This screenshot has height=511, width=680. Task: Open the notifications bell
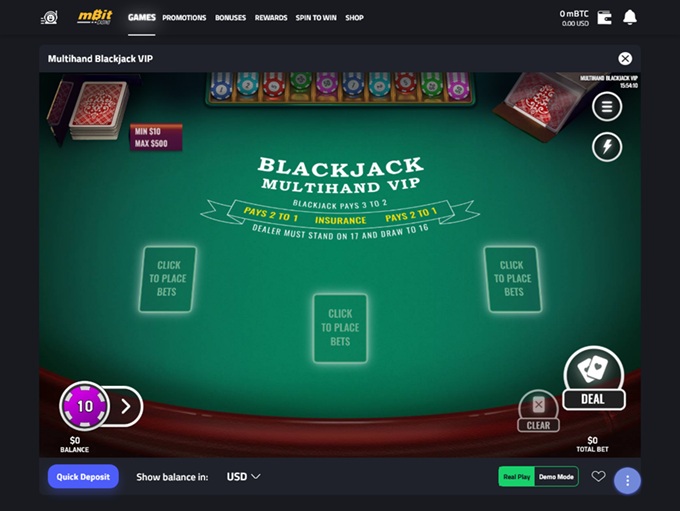[630, 17]
